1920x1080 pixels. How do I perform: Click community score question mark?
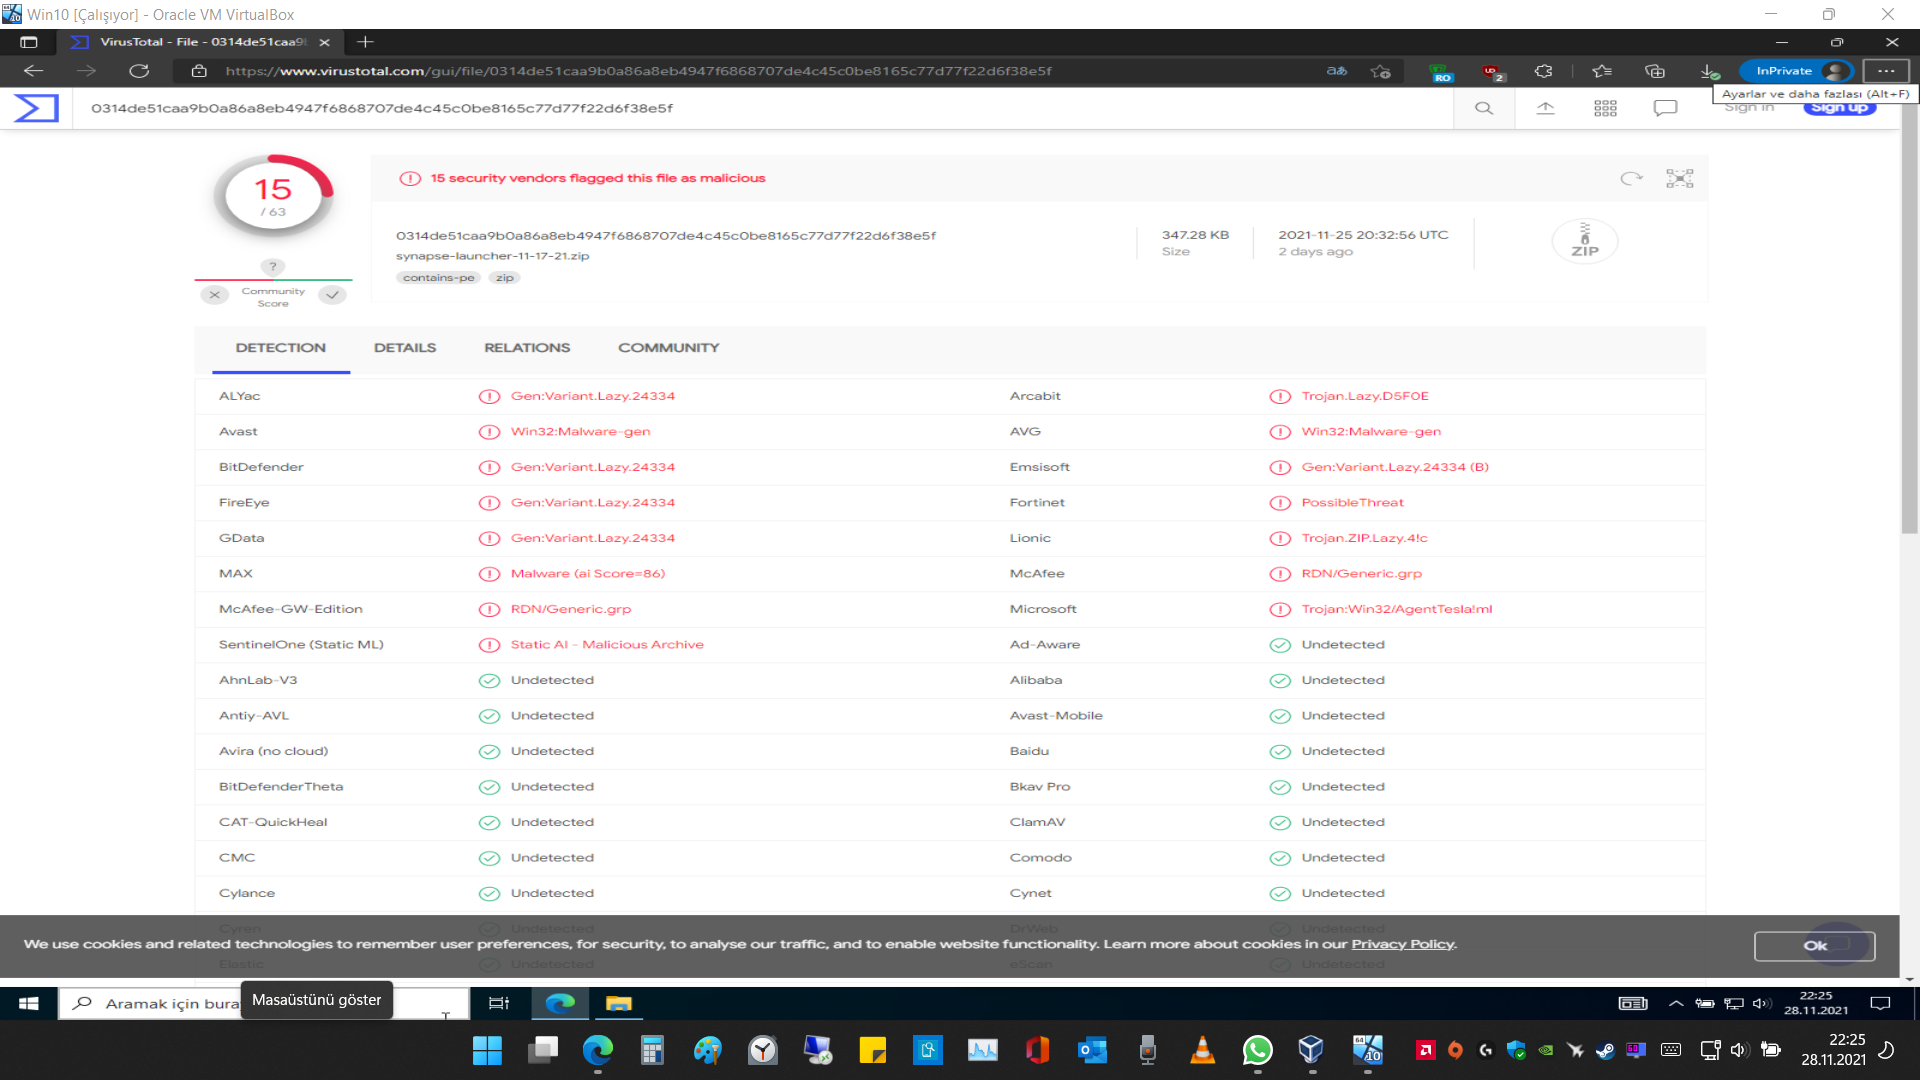click(x=273, y=267)
